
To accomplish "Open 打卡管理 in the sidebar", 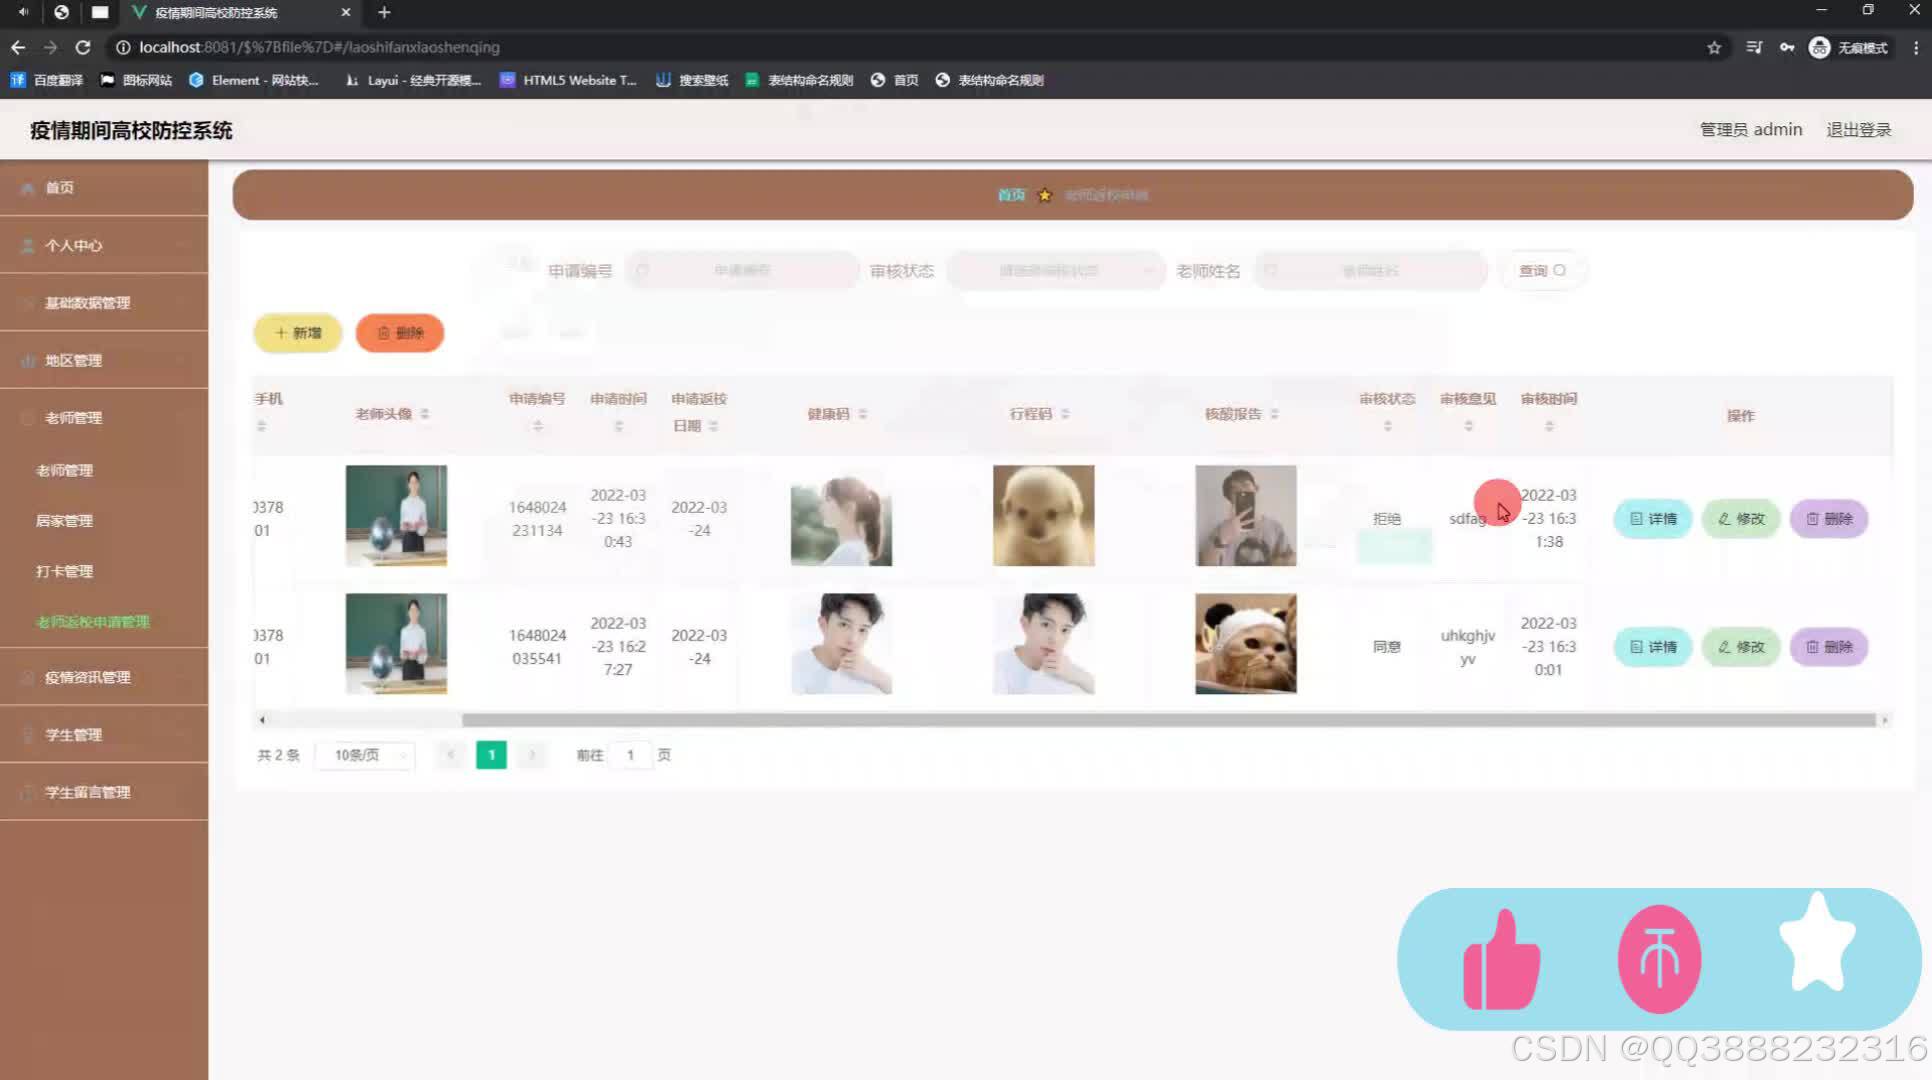I will pos(64,571).
